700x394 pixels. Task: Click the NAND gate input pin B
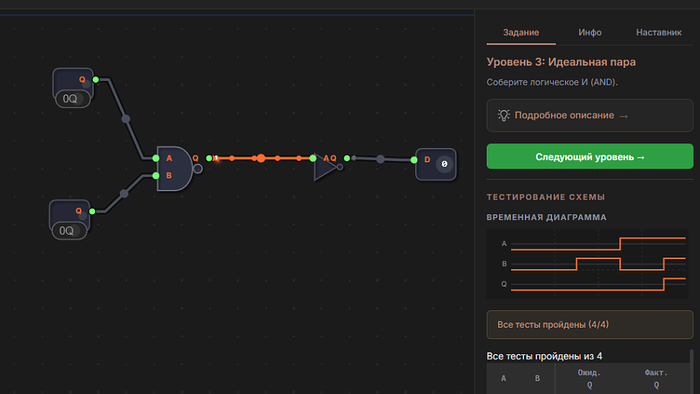click(156, 176)
